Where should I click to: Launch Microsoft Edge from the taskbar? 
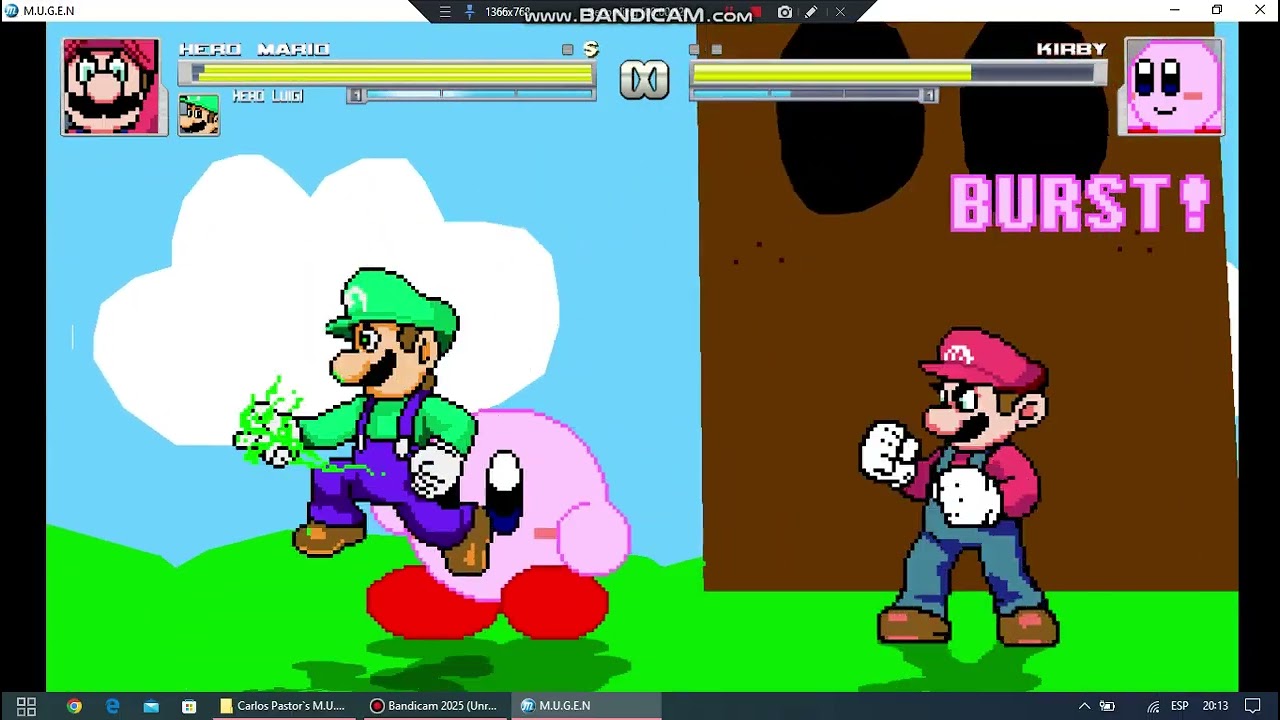[x=112, y=706]
